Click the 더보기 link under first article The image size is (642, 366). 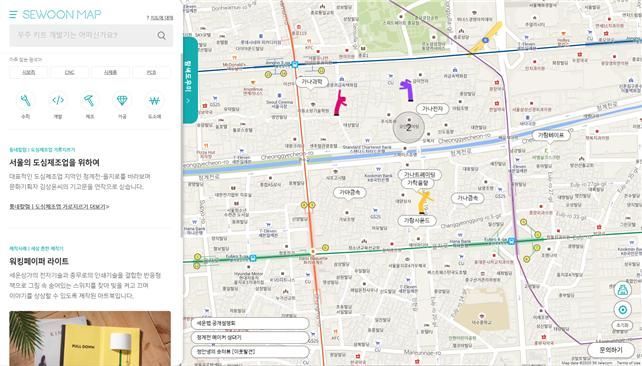(x=59, y=207)
